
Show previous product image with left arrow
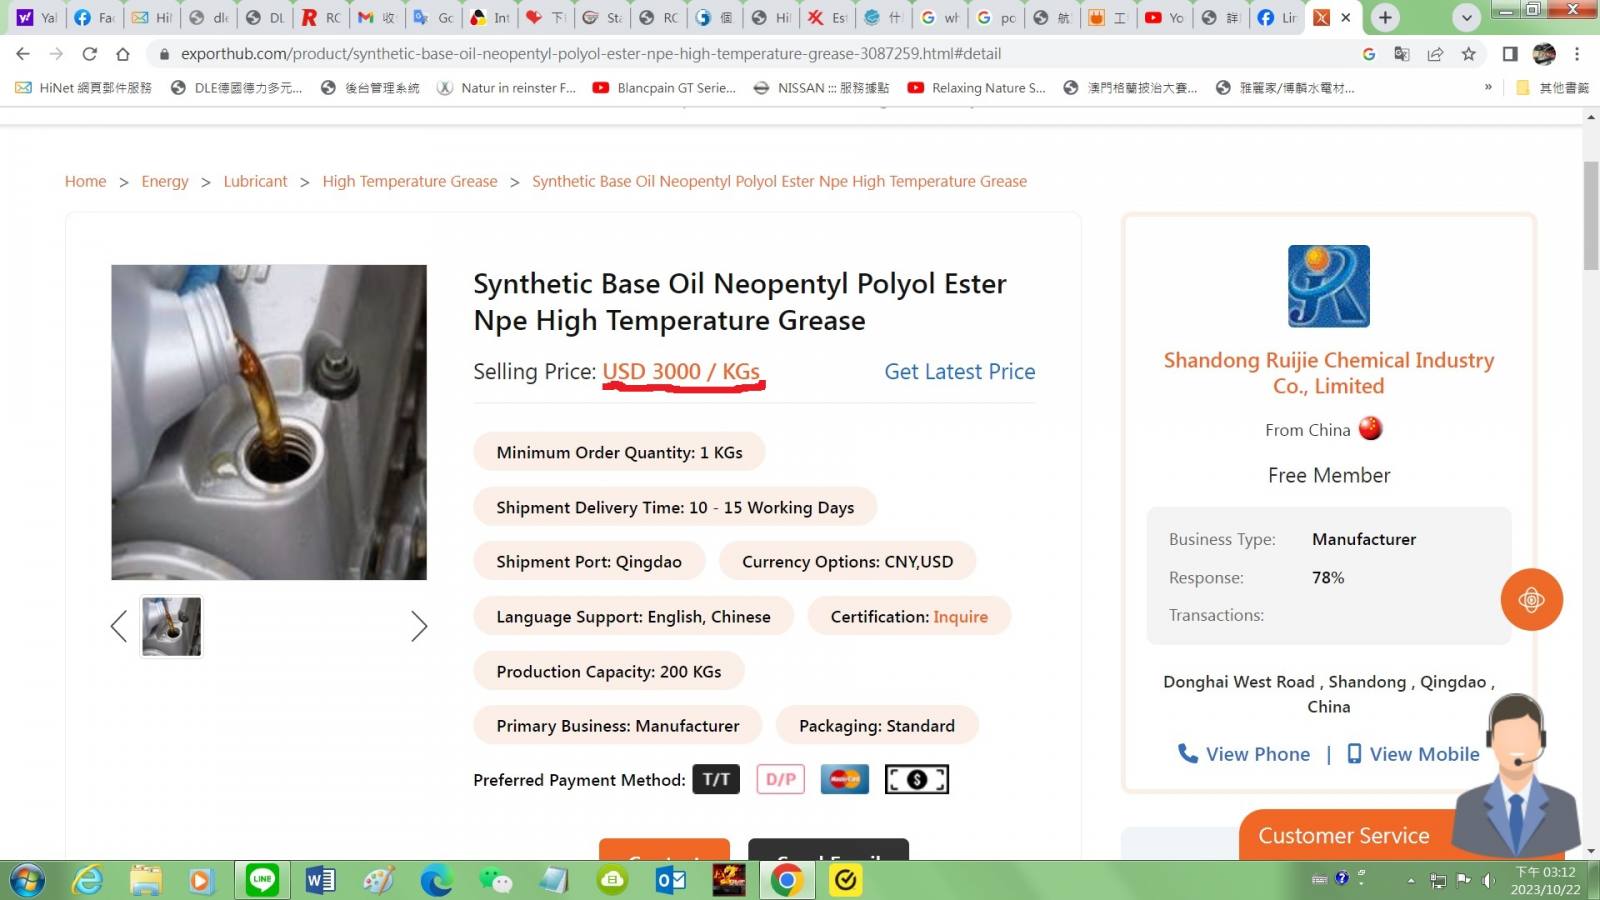tap(119, 627)
